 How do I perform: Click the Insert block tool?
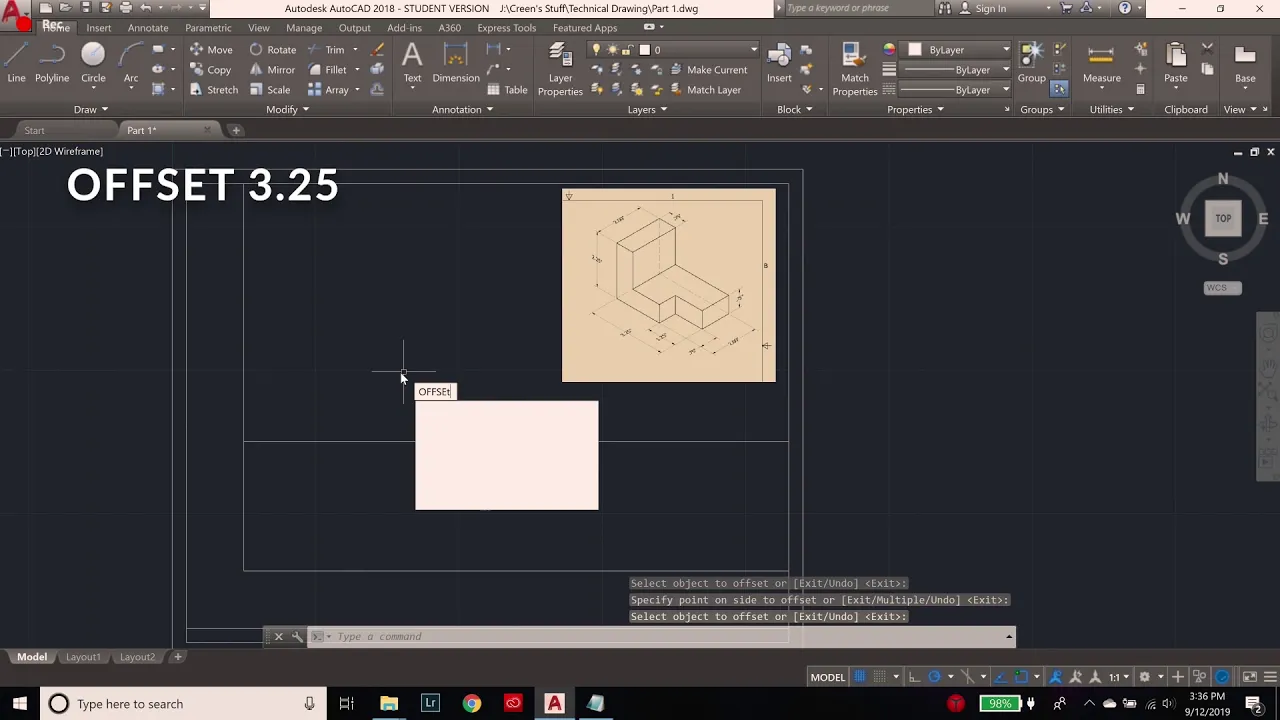[779, 63]
